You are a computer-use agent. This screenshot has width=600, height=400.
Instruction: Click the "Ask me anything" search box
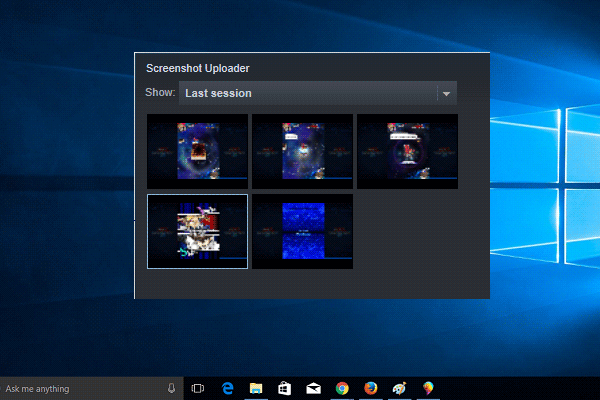(80, 388)
